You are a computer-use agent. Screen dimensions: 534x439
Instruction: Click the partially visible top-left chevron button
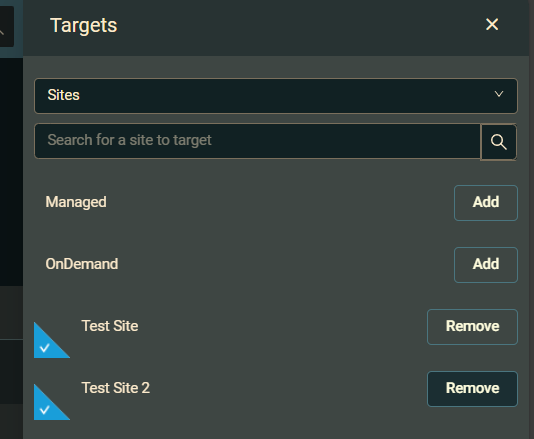pos(6,26)
